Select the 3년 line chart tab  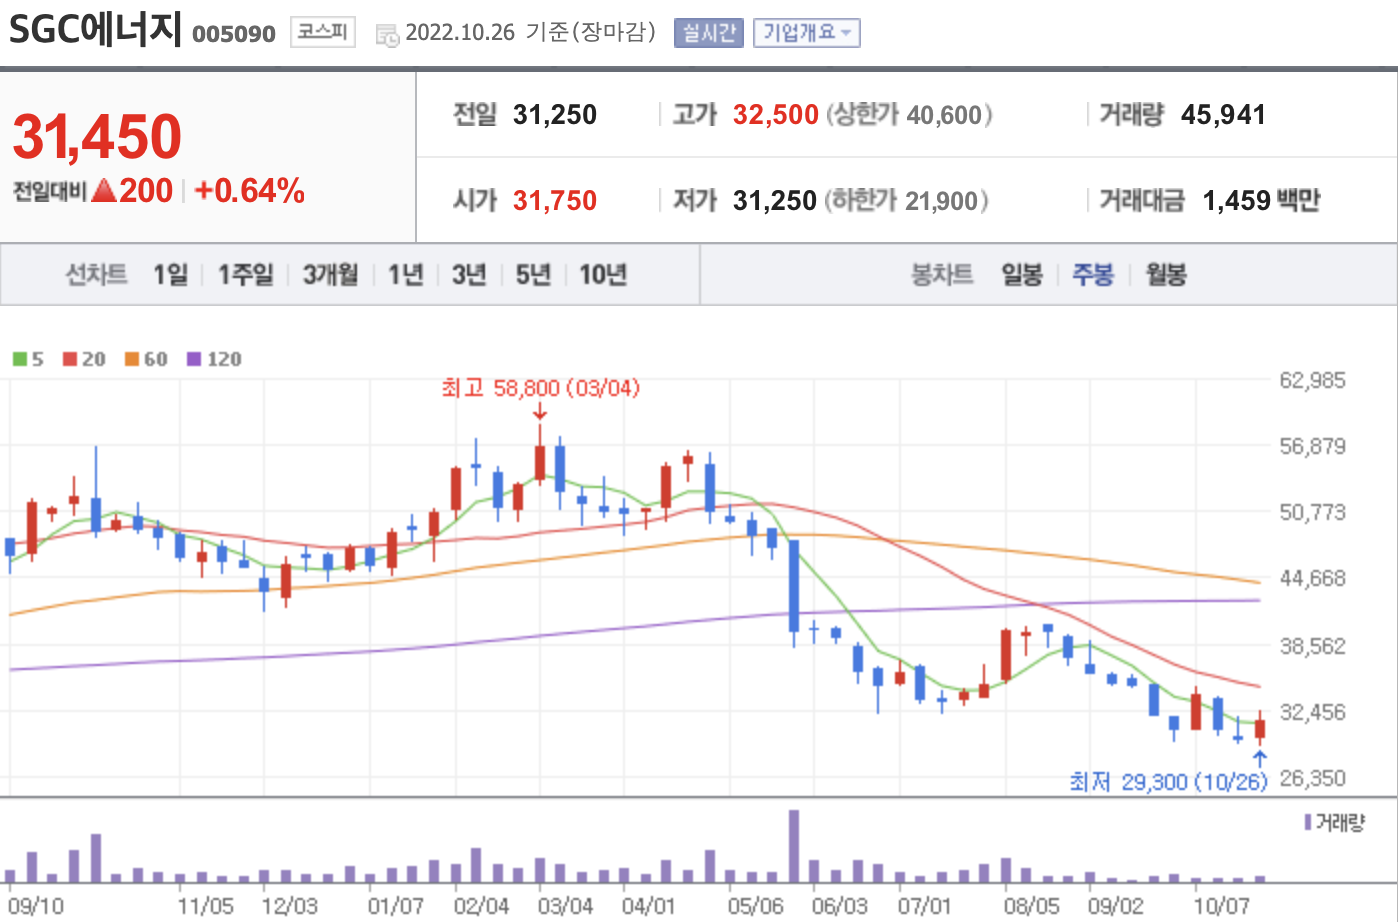pos(469,274)
